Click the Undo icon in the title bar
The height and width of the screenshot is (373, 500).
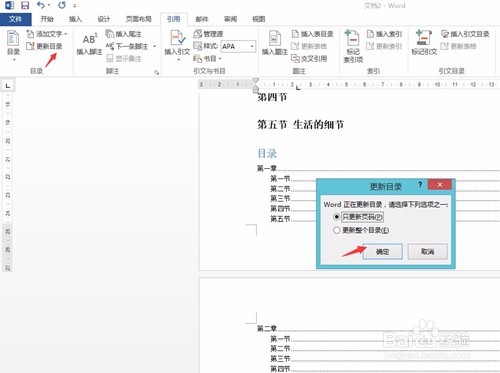tap(41, 5)
